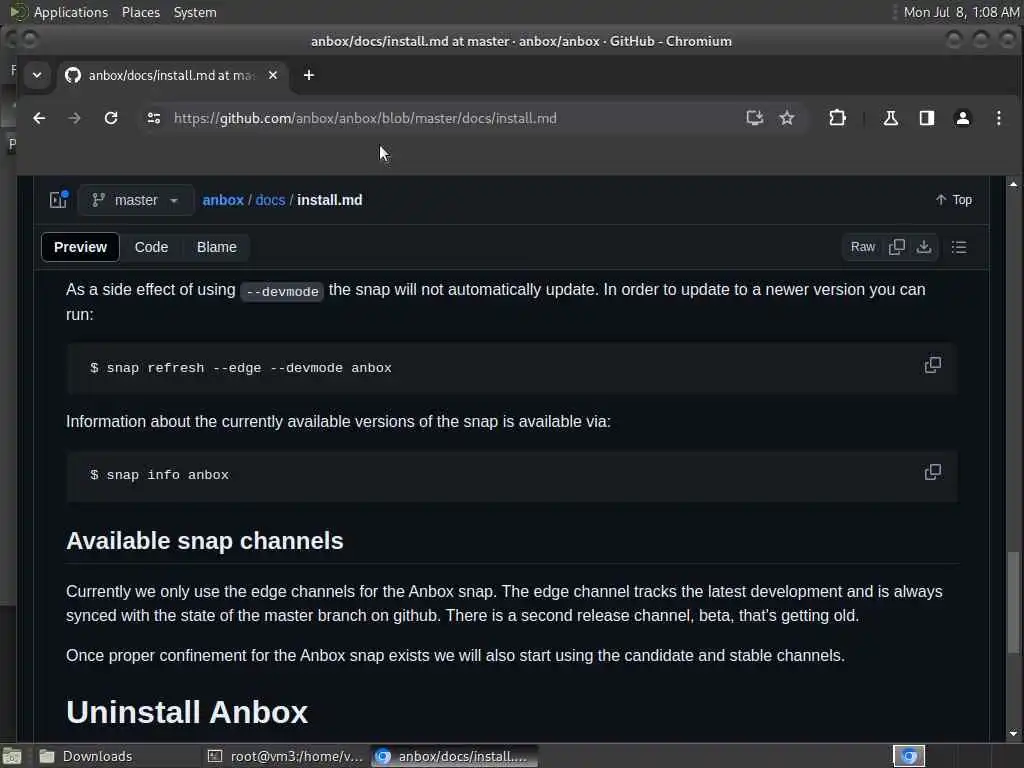
Task: Open the docs folder breadcrumb link
Action: pos(270,200)
